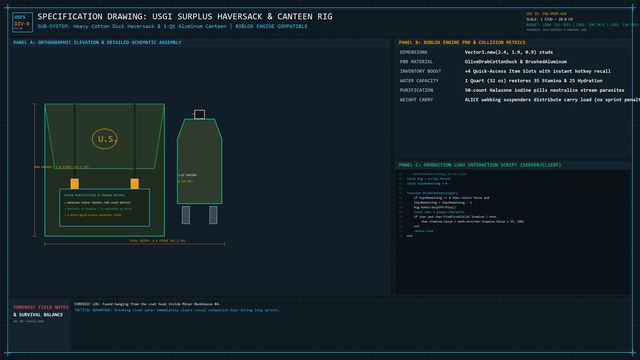
Task: Click the 'PANEL B: ROBLOX ENGINE PBR & COLLISION METRICS' header
Action: (462, 42)
